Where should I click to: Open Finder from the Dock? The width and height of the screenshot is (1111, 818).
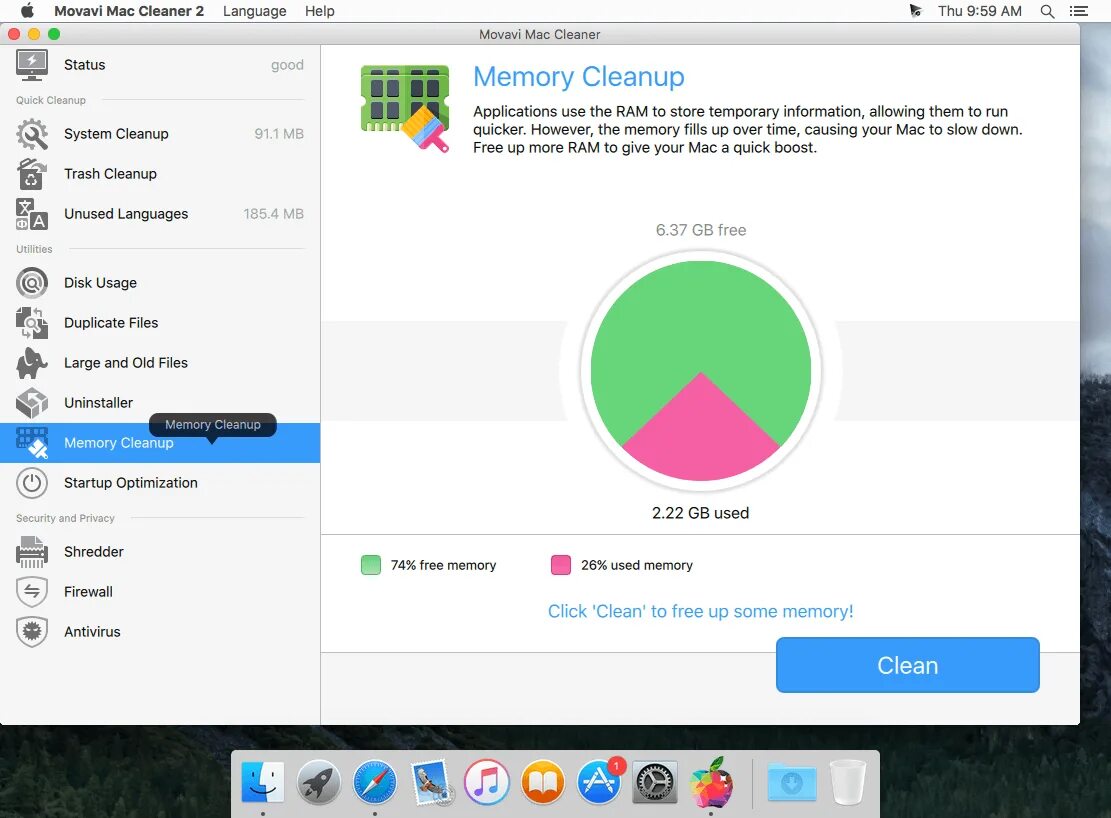(263, 783)
